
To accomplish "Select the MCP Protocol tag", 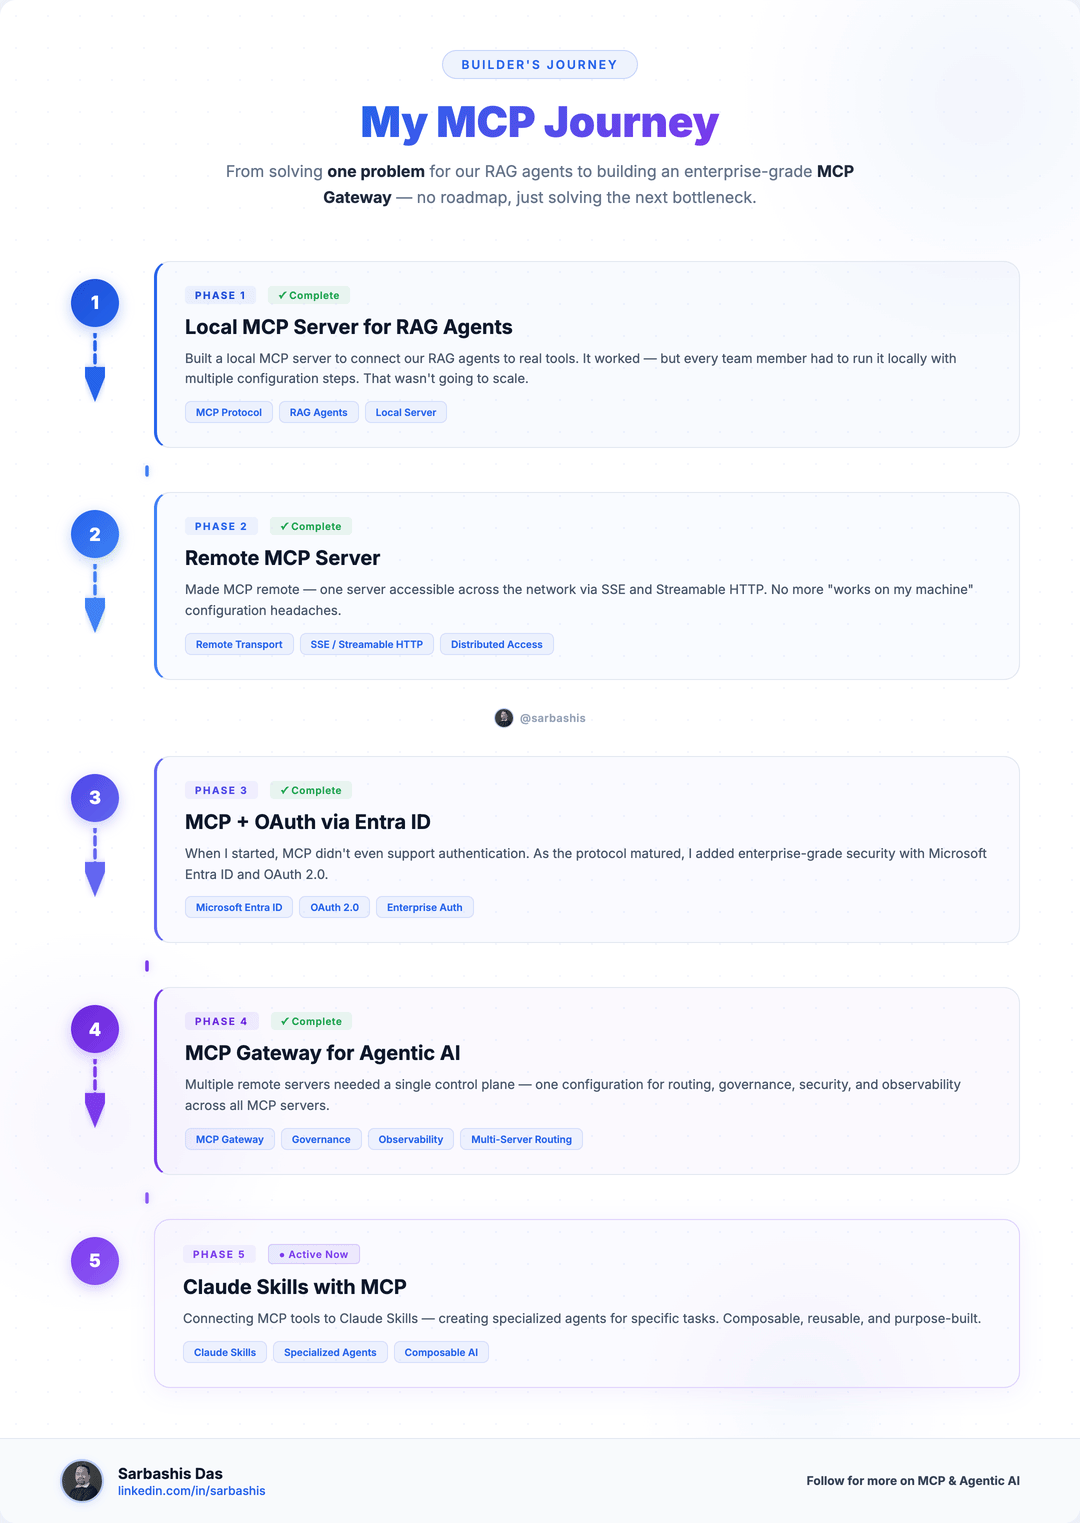I will tap(229, 413).
